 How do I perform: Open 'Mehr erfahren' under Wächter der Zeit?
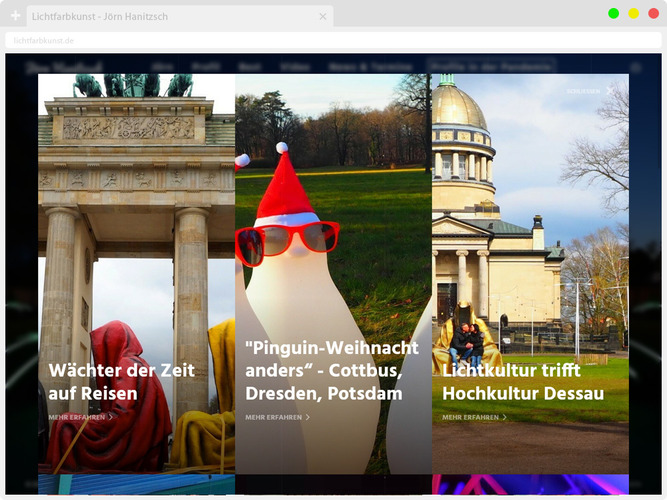tap(77, 417)
